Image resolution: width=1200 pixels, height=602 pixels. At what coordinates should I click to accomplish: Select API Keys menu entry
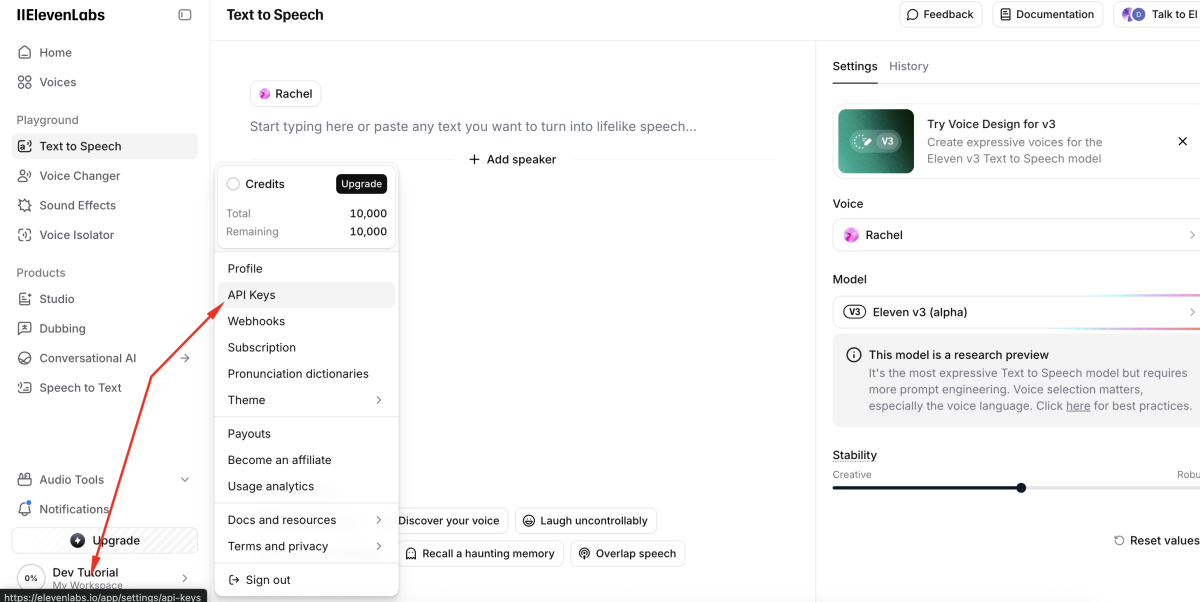tap(306, 295)
